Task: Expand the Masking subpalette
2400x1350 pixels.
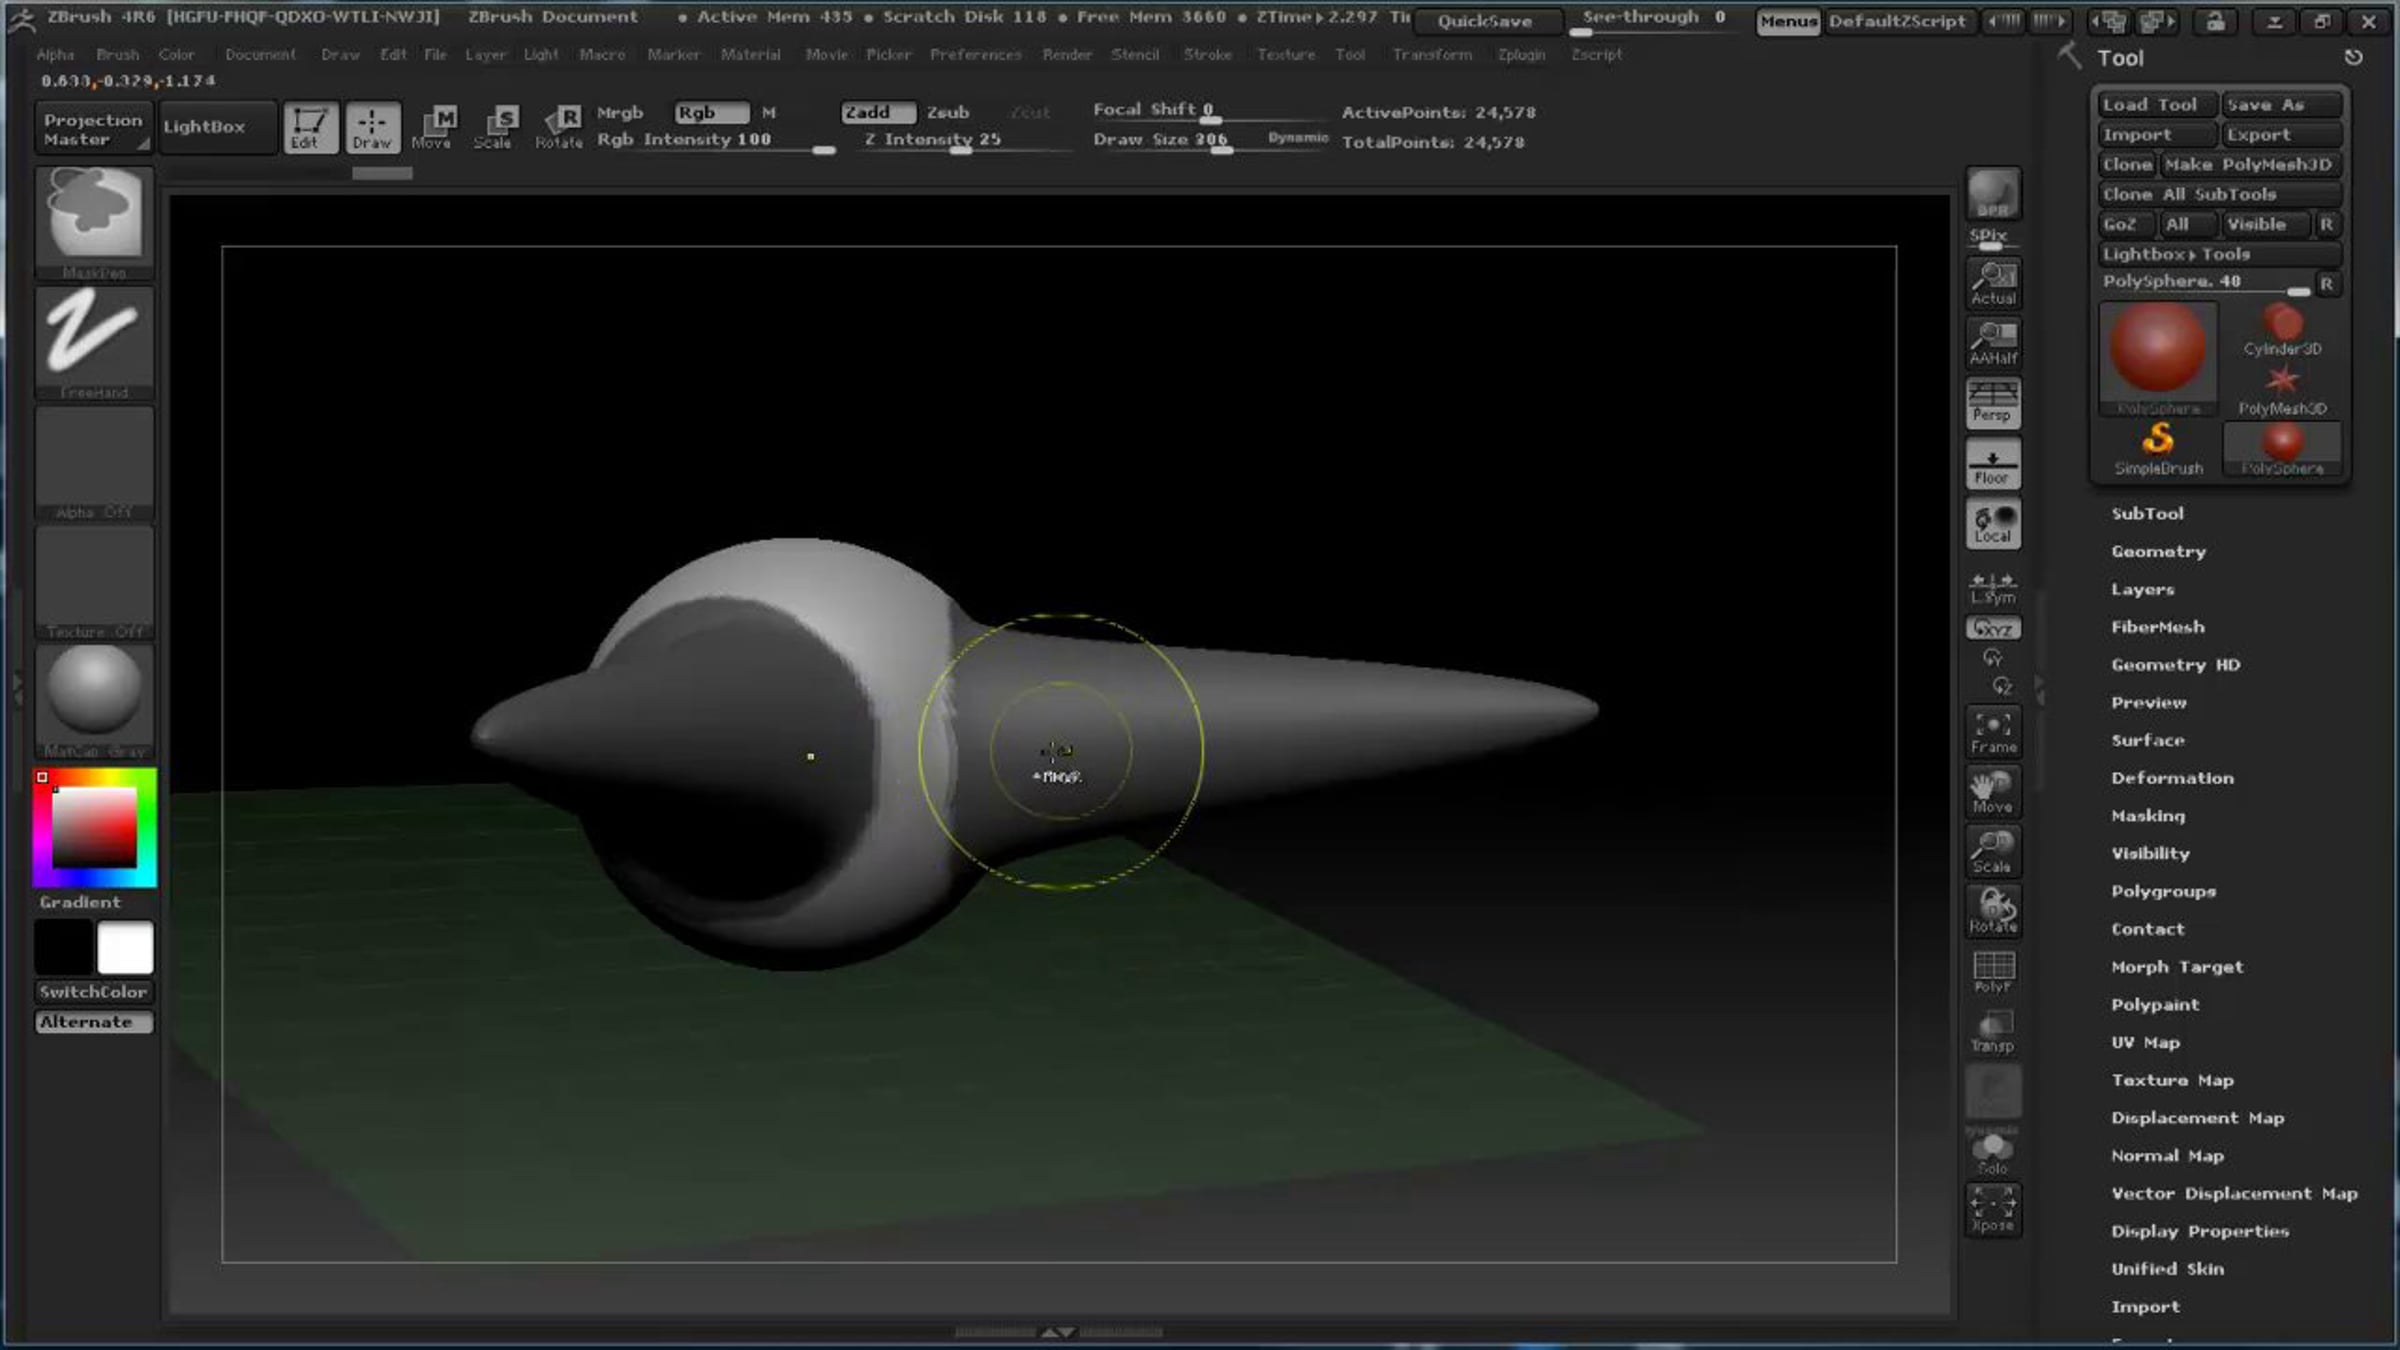Action: (2147, 816)
